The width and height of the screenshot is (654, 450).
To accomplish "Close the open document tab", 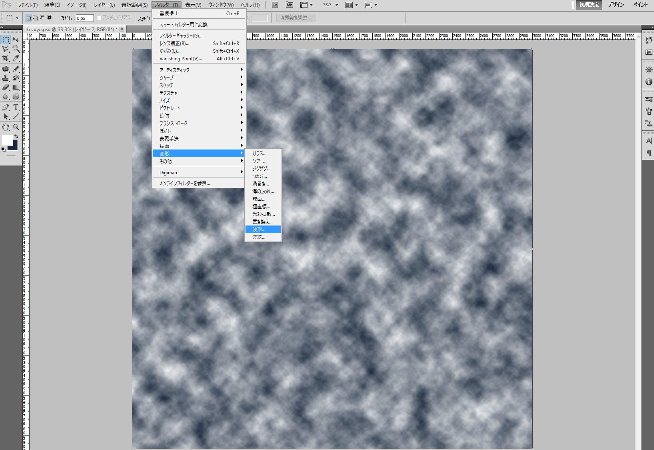I will coord(122,29).
